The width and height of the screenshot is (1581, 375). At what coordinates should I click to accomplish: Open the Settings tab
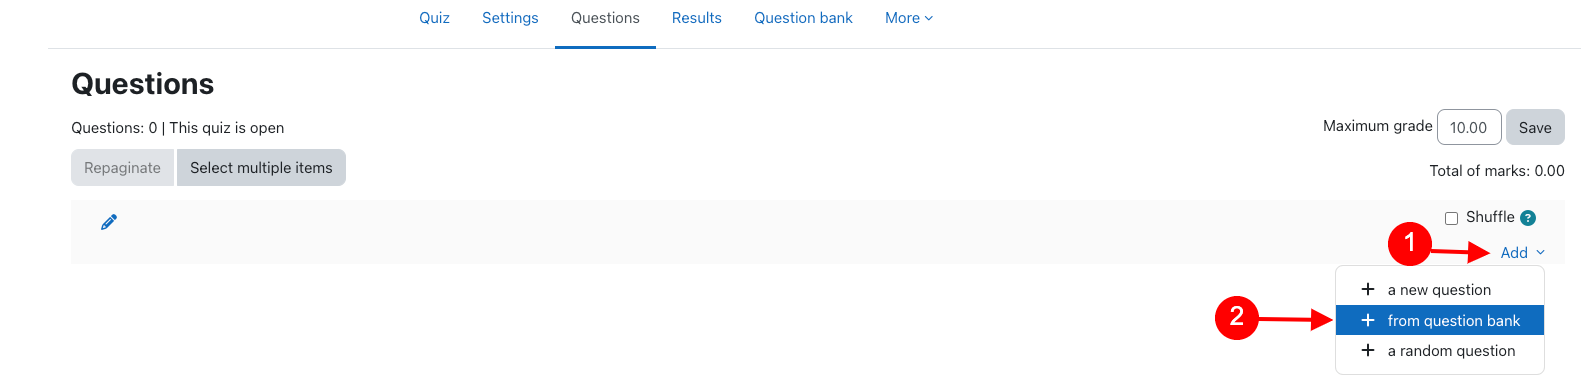tap(510, 18)
